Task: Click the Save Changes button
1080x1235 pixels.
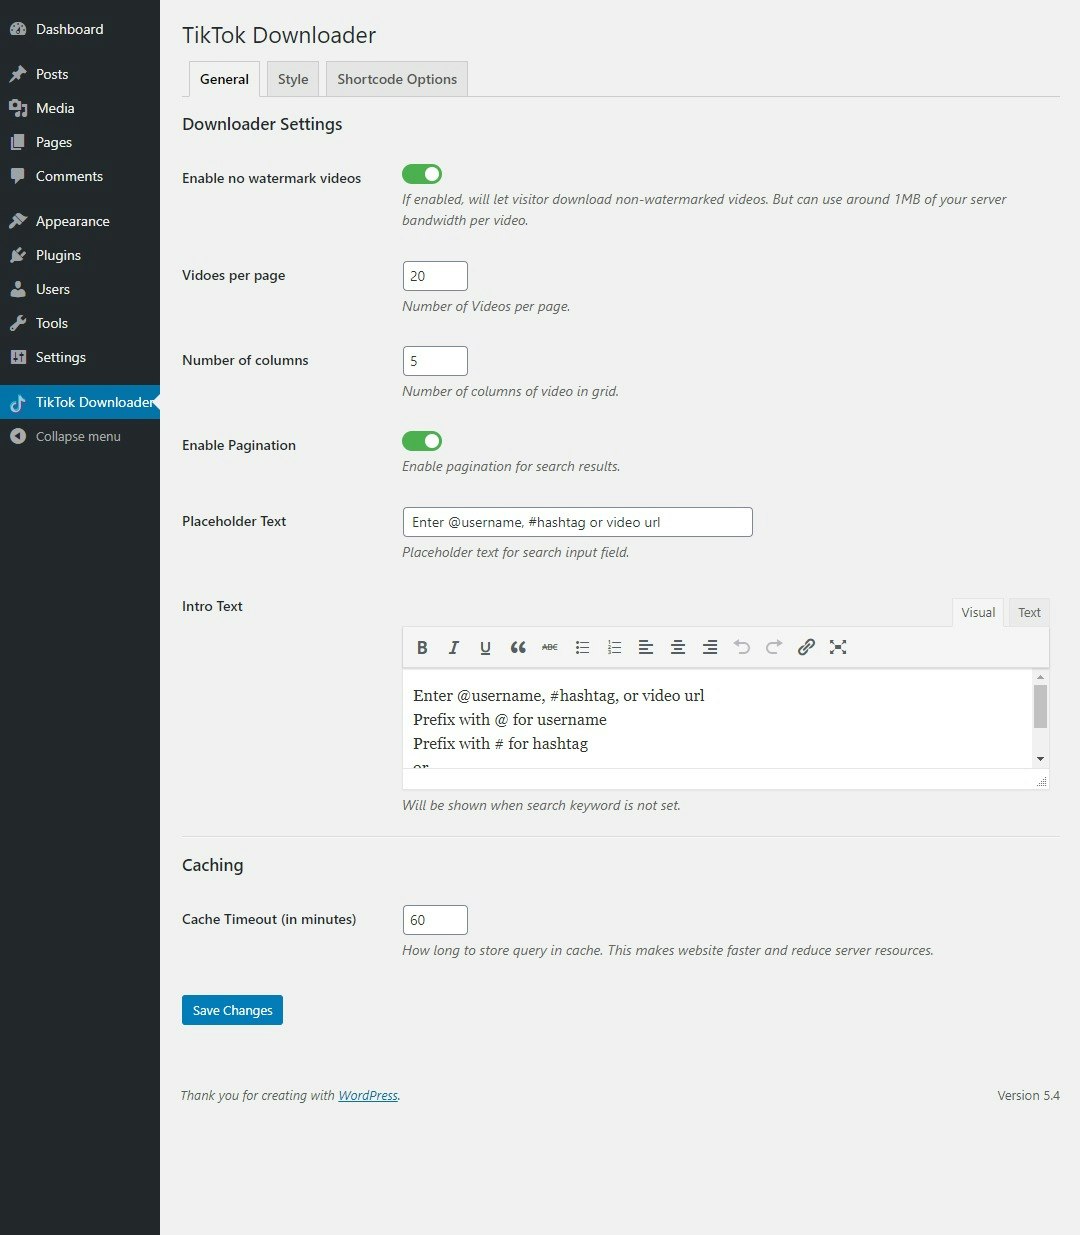Action: [x=232, y=1010]
